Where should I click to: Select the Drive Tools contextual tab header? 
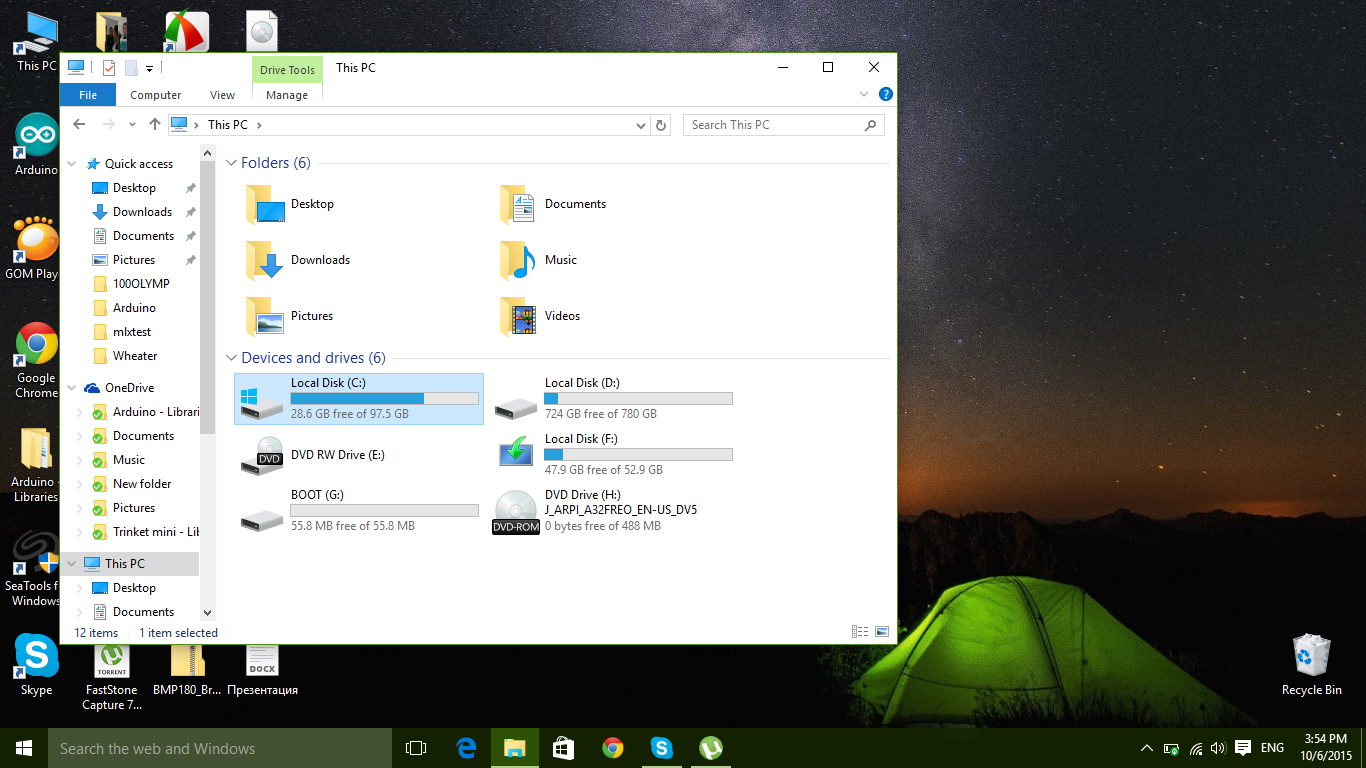287,70
